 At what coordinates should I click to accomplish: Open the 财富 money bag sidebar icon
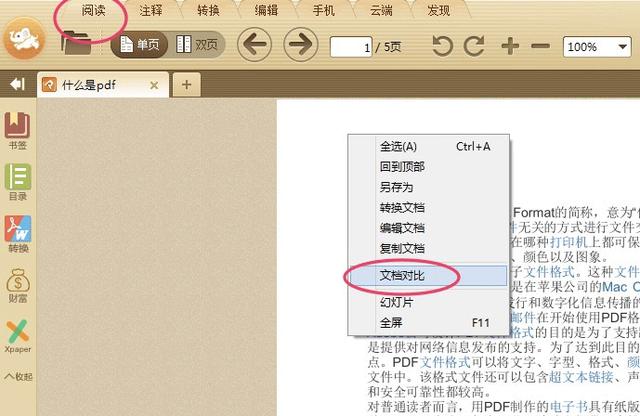coord(18,285)
